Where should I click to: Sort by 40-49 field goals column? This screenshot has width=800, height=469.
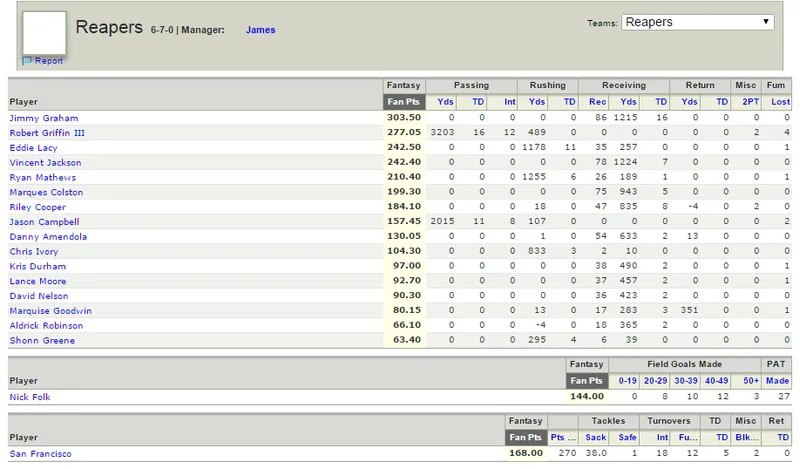coord(717,381)
